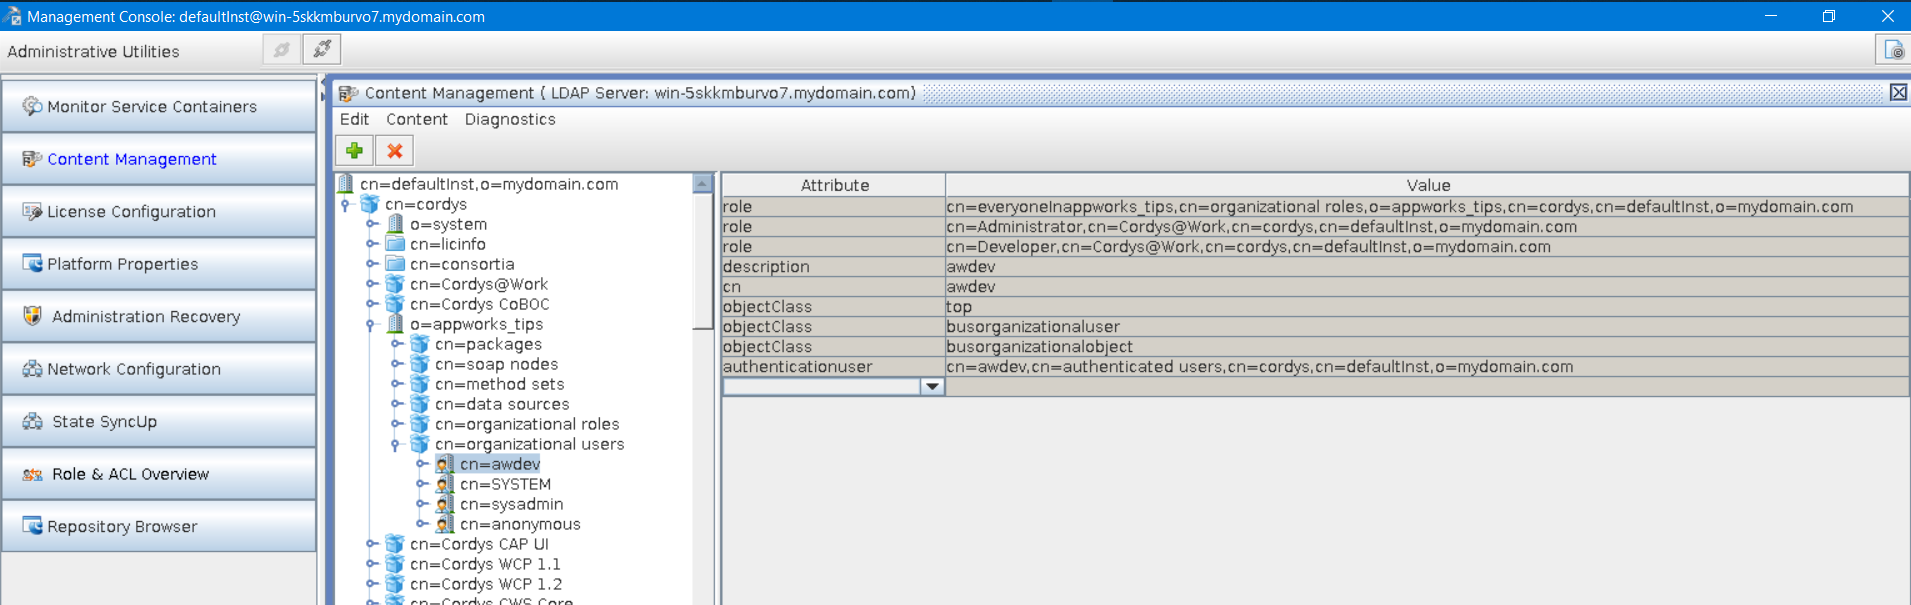Click the o=system building icon
The height and width of the screenshot is (605, 1911).
click(x=395, y=224)
